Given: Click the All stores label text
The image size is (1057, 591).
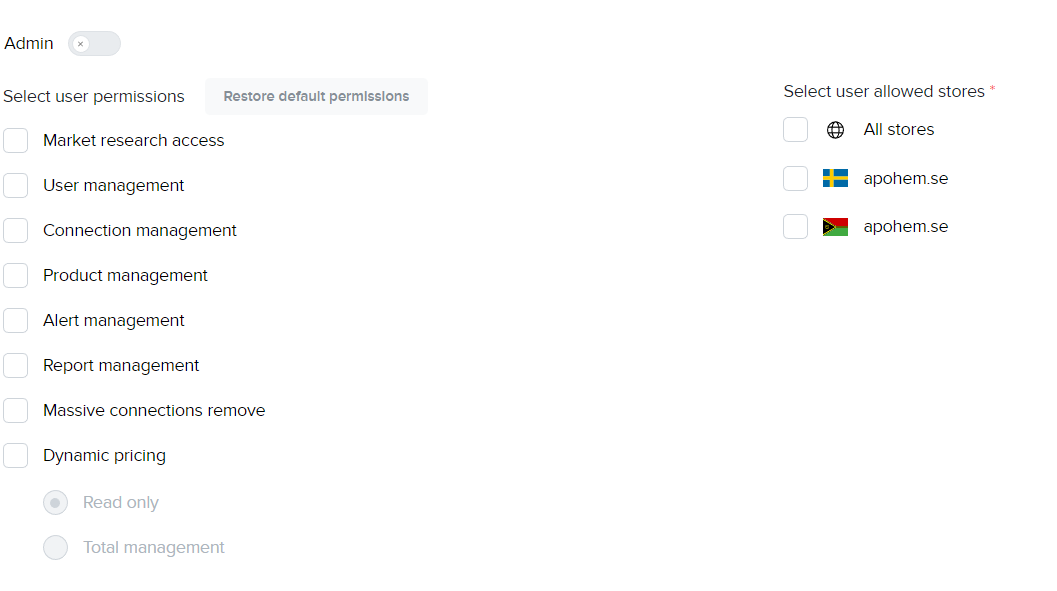Looking at the screenshot, I should tap(899, 130).
